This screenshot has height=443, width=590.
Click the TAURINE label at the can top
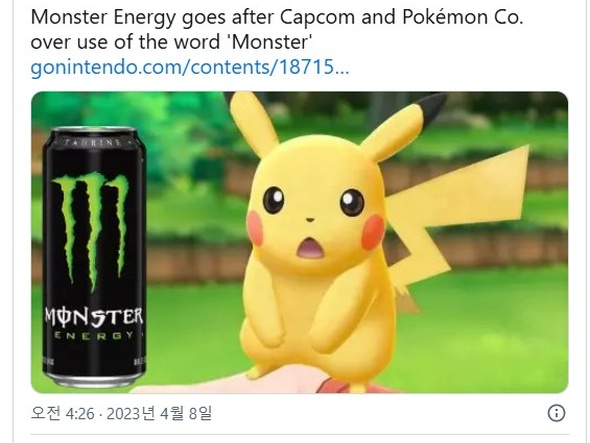(93, 142)
